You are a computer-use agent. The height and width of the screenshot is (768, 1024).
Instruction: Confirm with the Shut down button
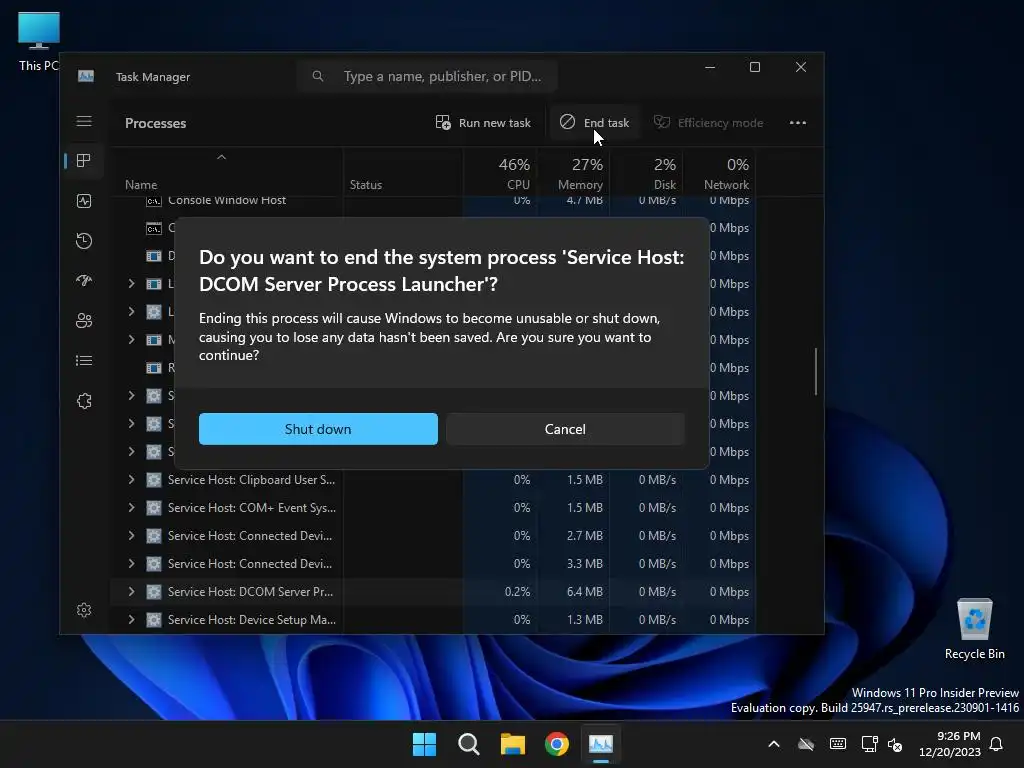318,429
